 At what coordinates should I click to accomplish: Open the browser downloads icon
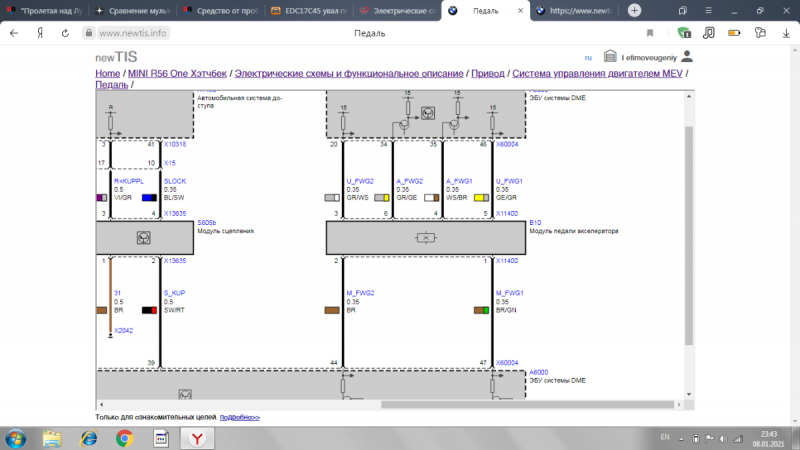784,33
